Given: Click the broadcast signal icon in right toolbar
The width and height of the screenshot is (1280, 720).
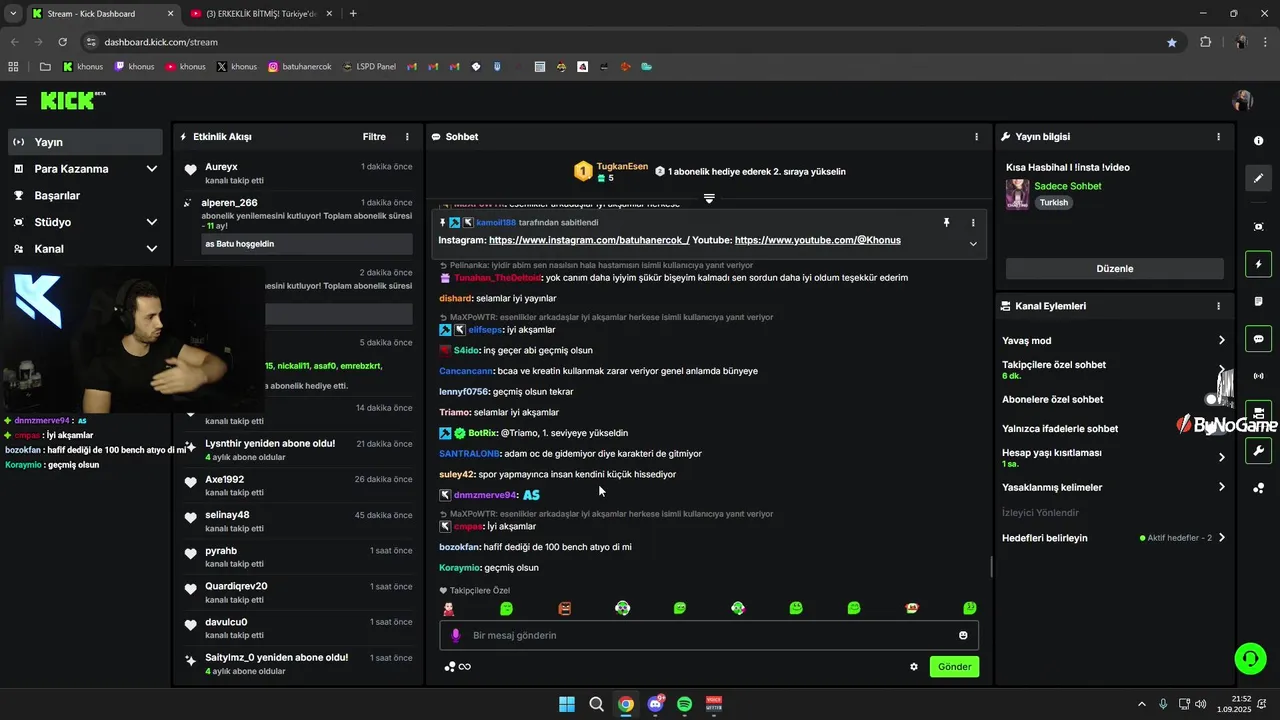Looking at the screenshot, I should (1259, 376).
